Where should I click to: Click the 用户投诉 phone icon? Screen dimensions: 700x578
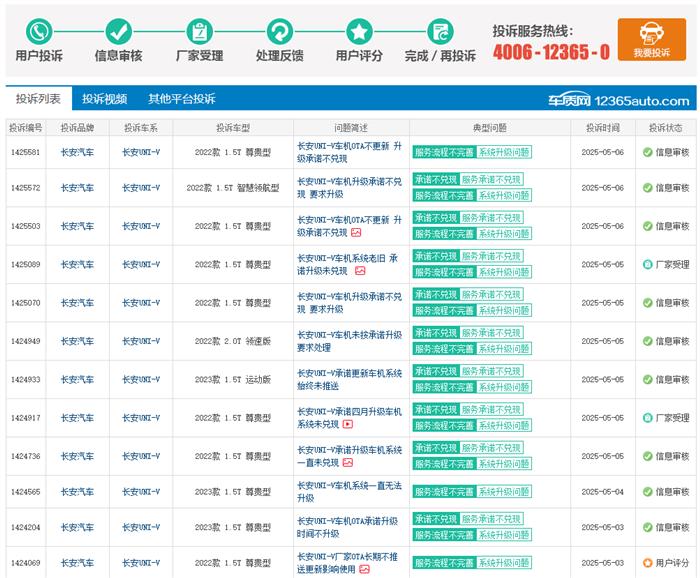click(x=39, y=32)
